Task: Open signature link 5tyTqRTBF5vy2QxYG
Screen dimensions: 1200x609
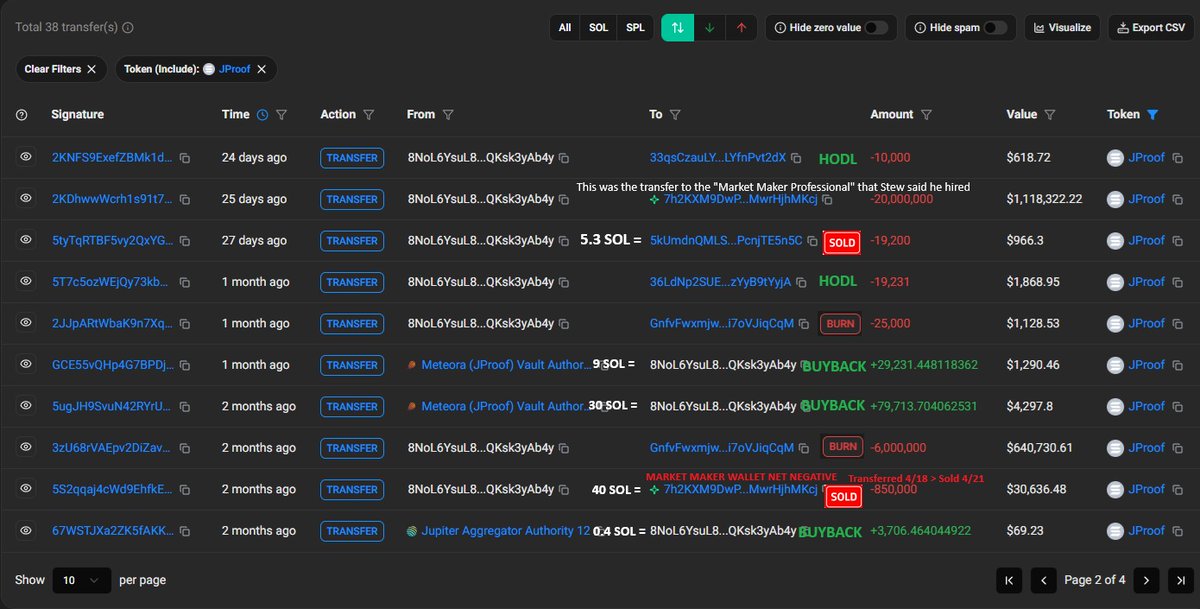Action: 112,240
